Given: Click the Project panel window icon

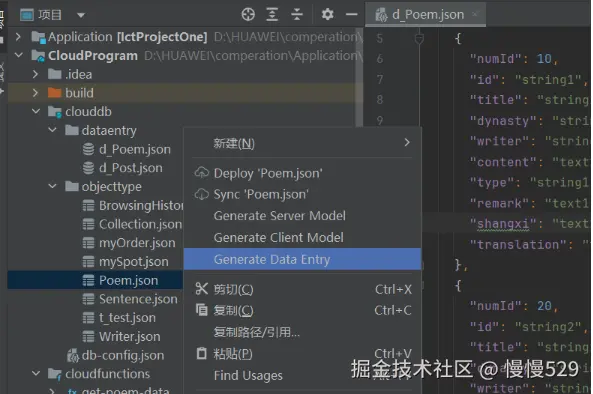Looking at the screenshot, I should pos(27,15).
